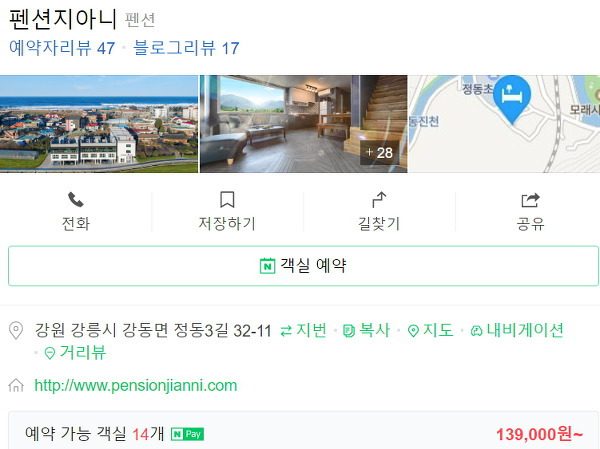
Task: Share the listing with the 공유 icon
Action: pos(530,199)
